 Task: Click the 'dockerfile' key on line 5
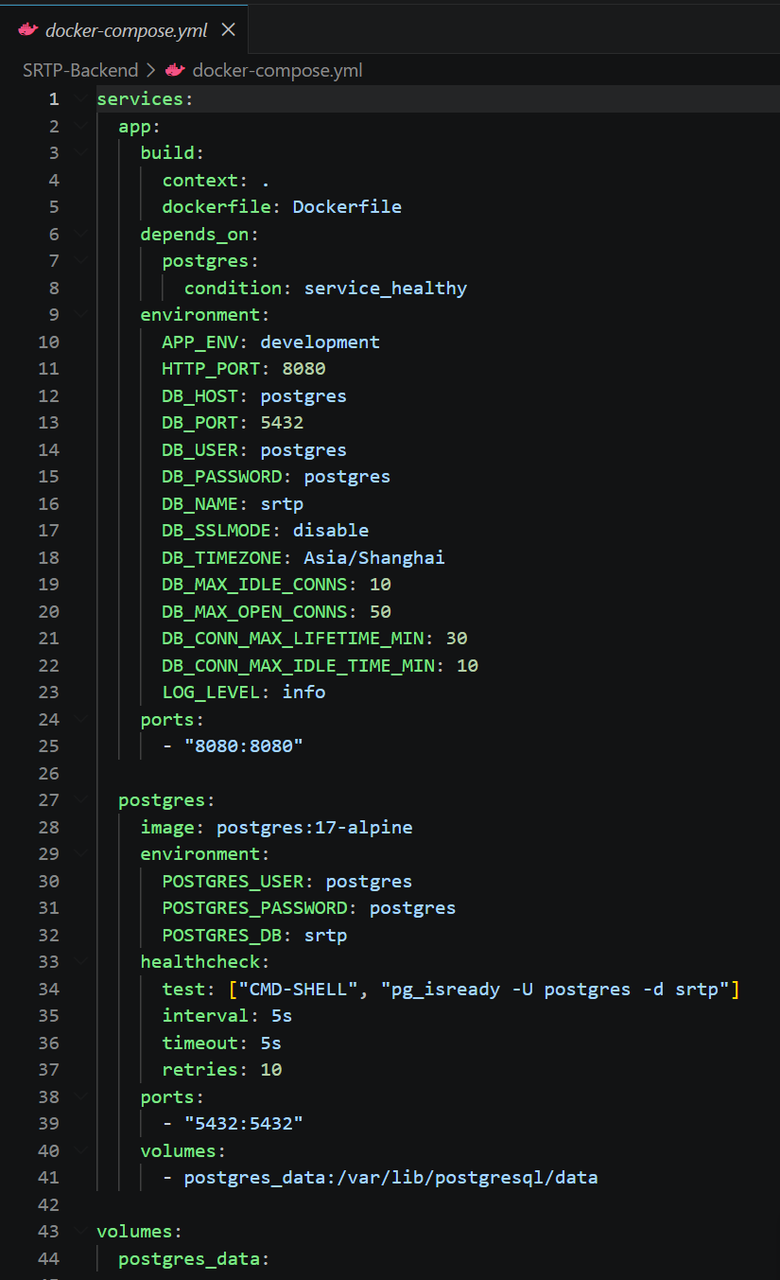coord(216,207)
